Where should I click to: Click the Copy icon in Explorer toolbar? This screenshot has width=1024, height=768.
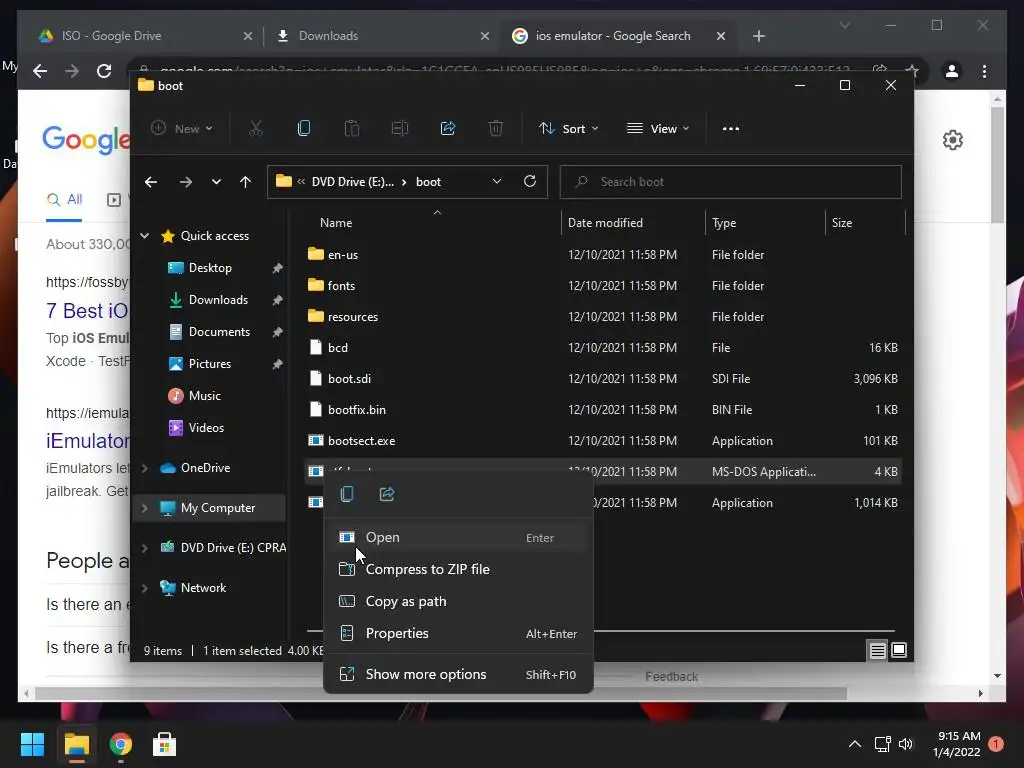(x=304, y=129)
